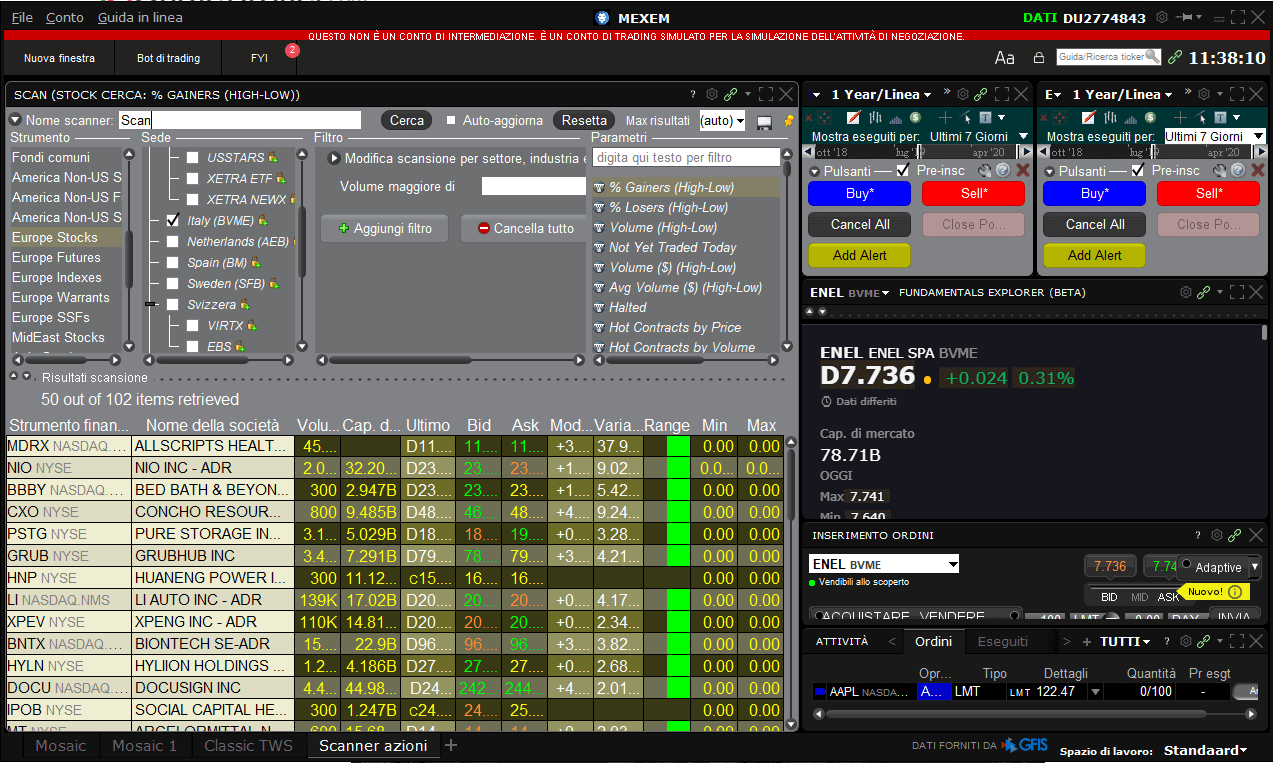Screen dimensions: 1273x763
Task: Toggle Pre-insc checkbox in right Pulsanti panel
Action: [x=1138, y=170]
